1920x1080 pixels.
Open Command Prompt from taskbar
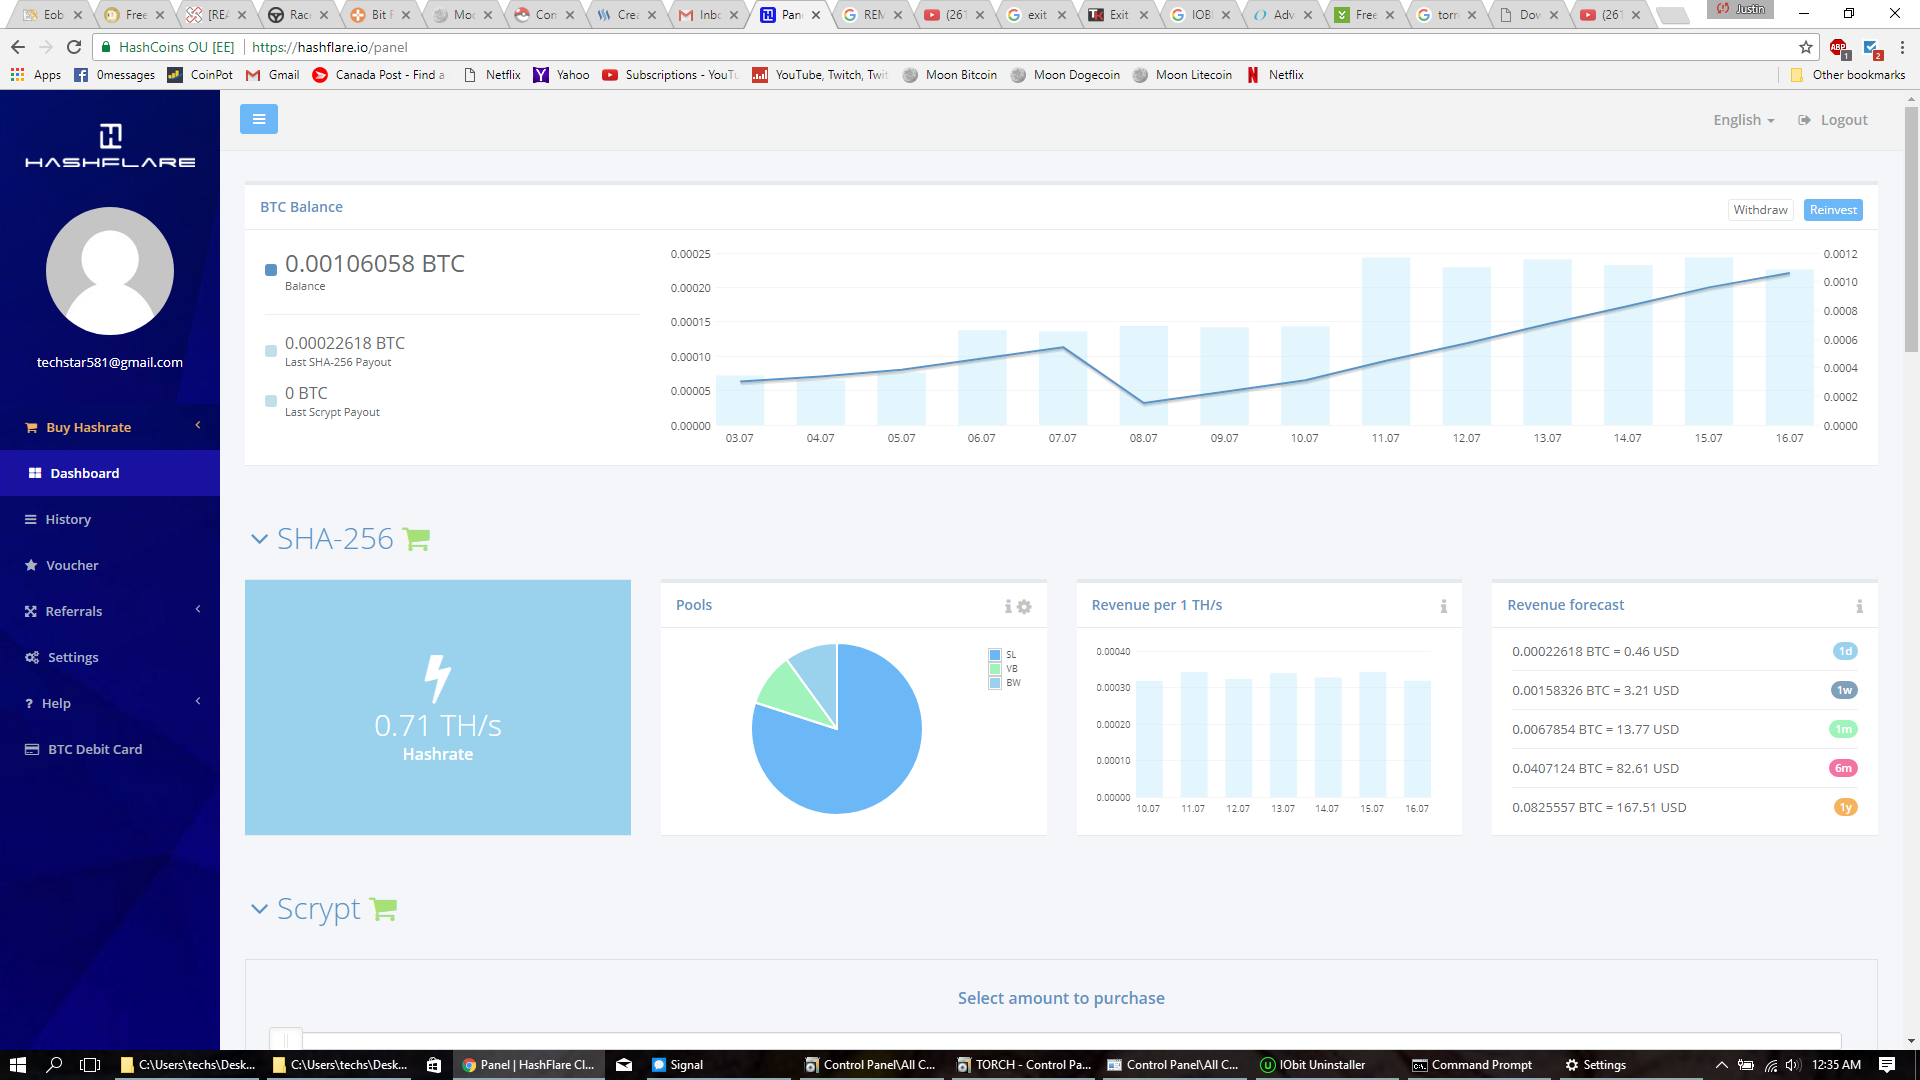click(x=1472, y=1065)
